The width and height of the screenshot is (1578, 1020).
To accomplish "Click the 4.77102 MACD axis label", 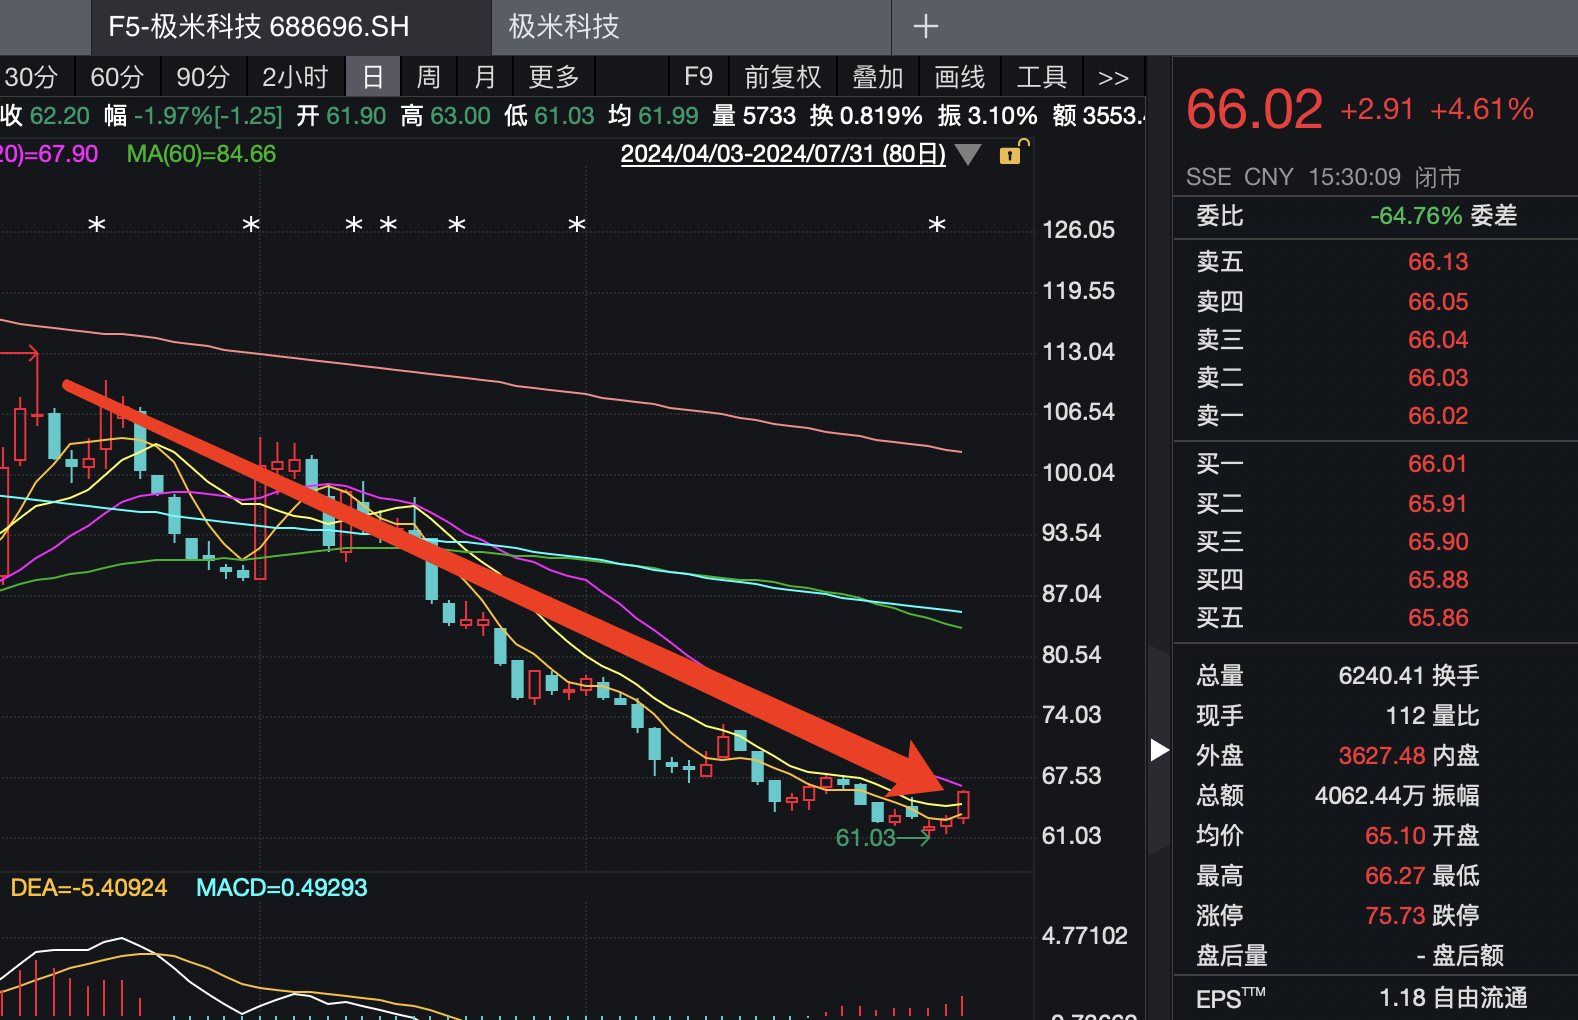I will tap(1084, 936).
